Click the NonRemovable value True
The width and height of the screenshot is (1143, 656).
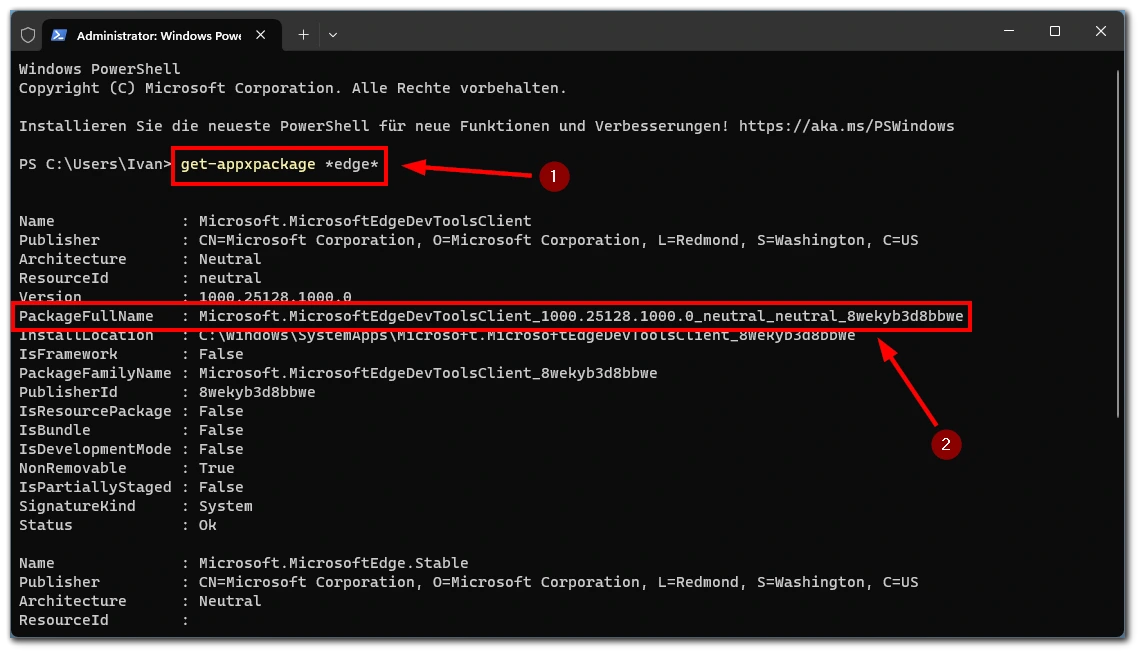pyautogui.click(x=216, y=469)
